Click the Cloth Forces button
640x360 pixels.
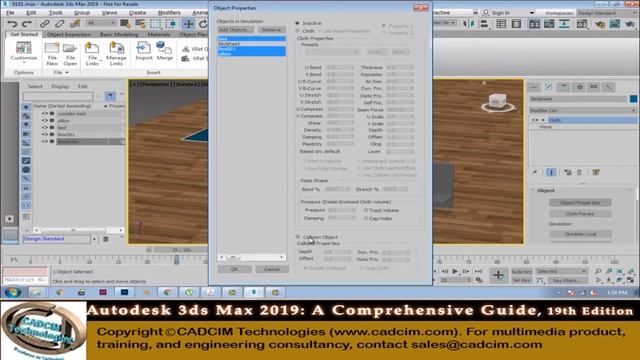coord(580,214)
